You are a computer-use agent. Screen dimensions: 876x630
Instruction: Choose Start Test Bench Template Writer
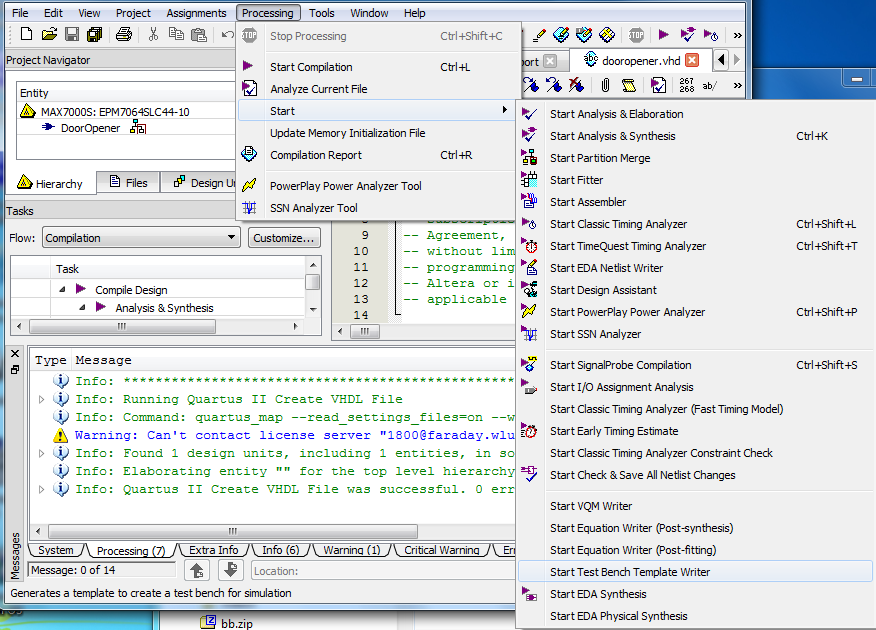coord(696,572)
